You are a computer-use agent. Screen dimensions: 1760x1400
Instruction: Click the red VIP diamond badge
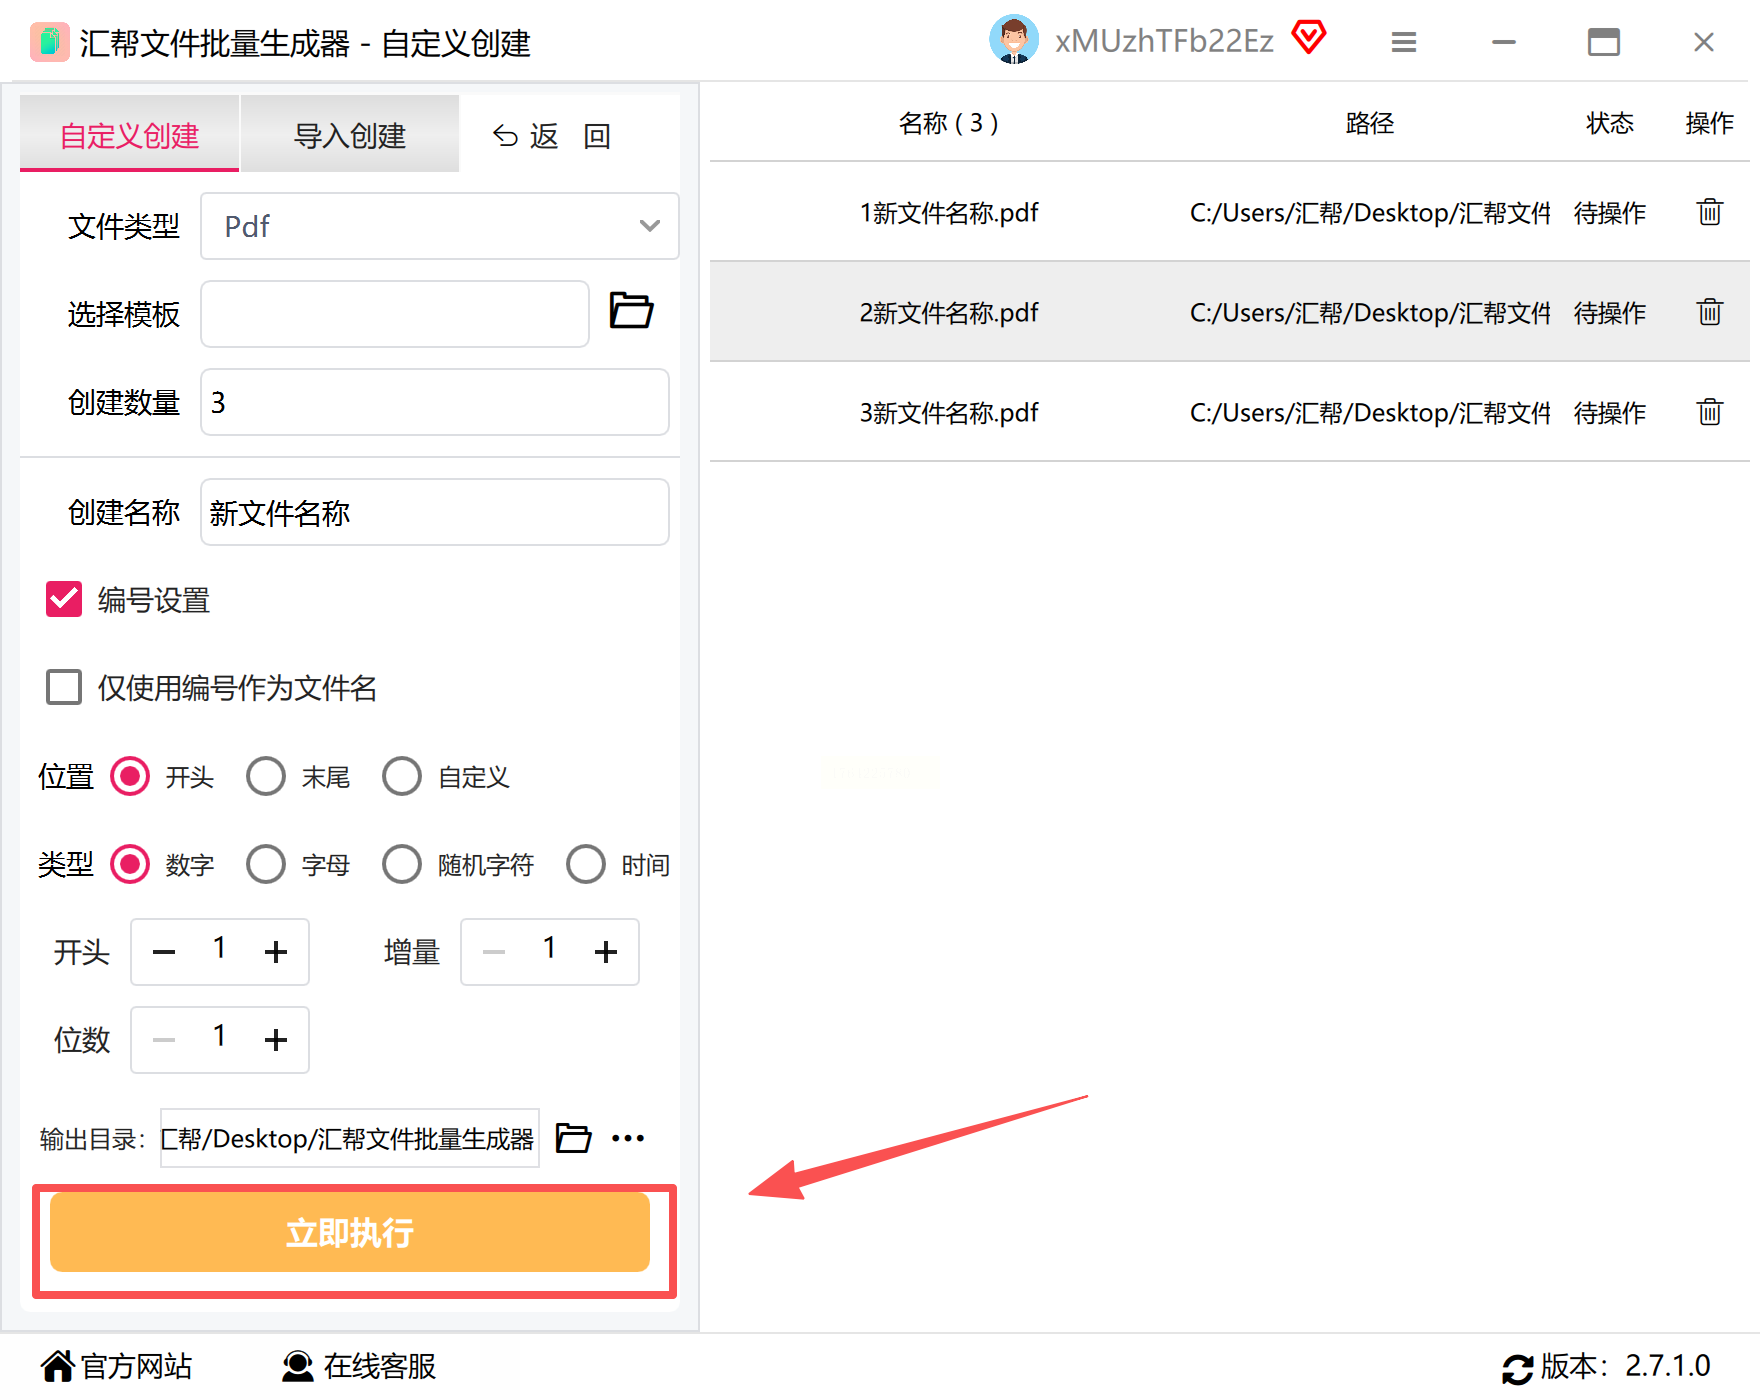[x=1308, y=38]
